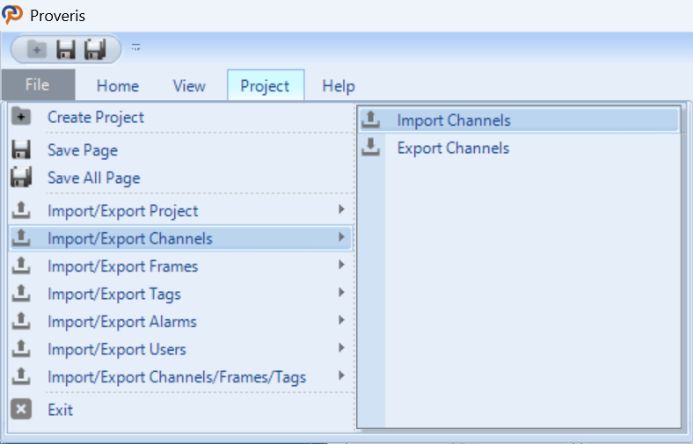Click the new project folder icon in quick access toolbar

click(37, 49)
